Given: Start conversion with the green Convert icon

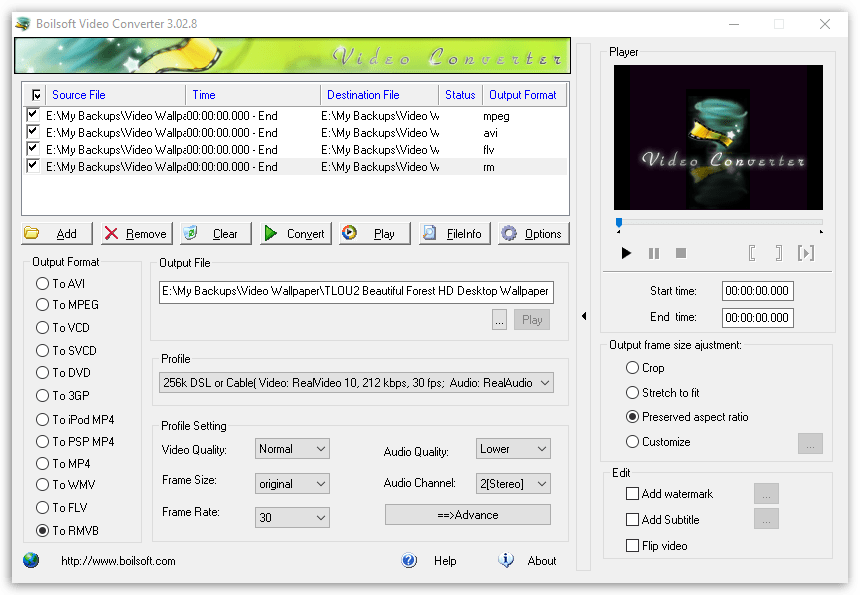Looking at the screenshot, I should (x=273, y=233).
